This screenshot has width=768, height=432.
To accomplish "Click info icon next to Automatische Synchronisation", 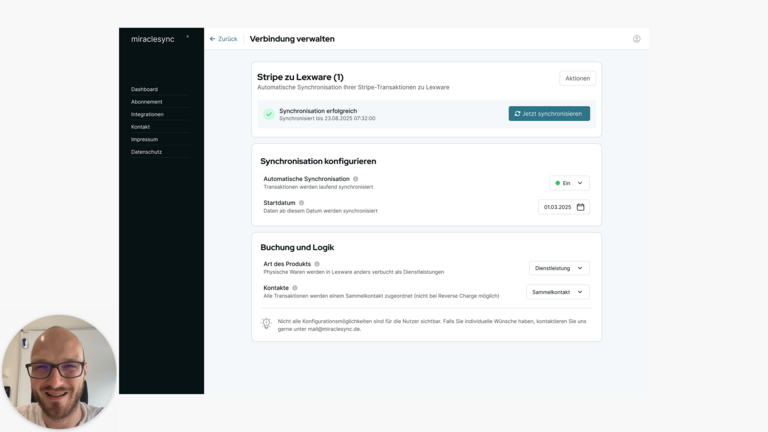I will click(355, 179).
